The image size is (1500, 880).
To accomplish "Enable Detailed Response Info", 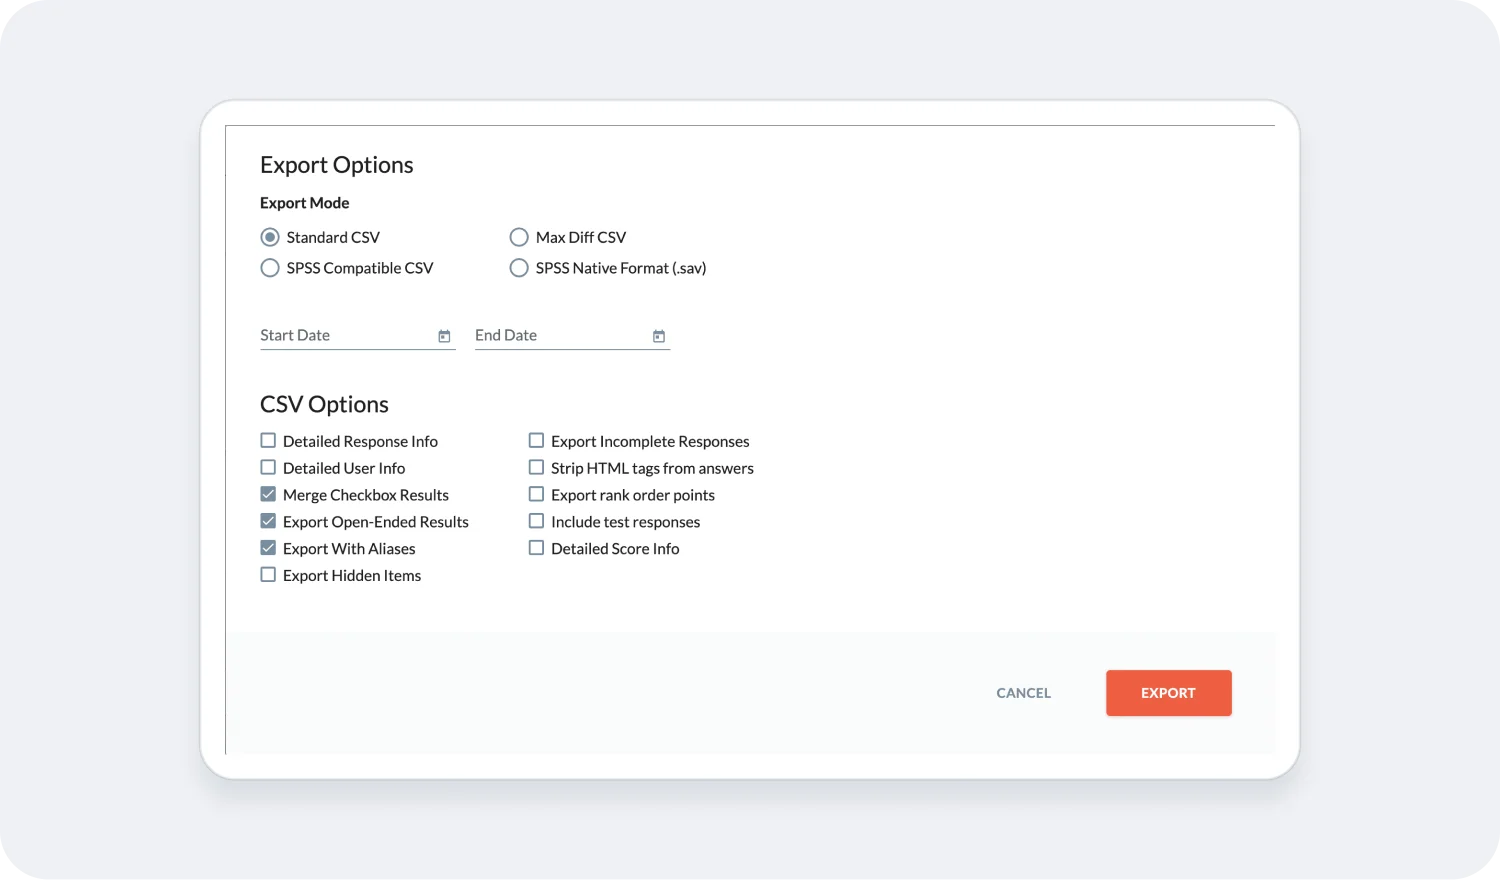I will 267,440.
